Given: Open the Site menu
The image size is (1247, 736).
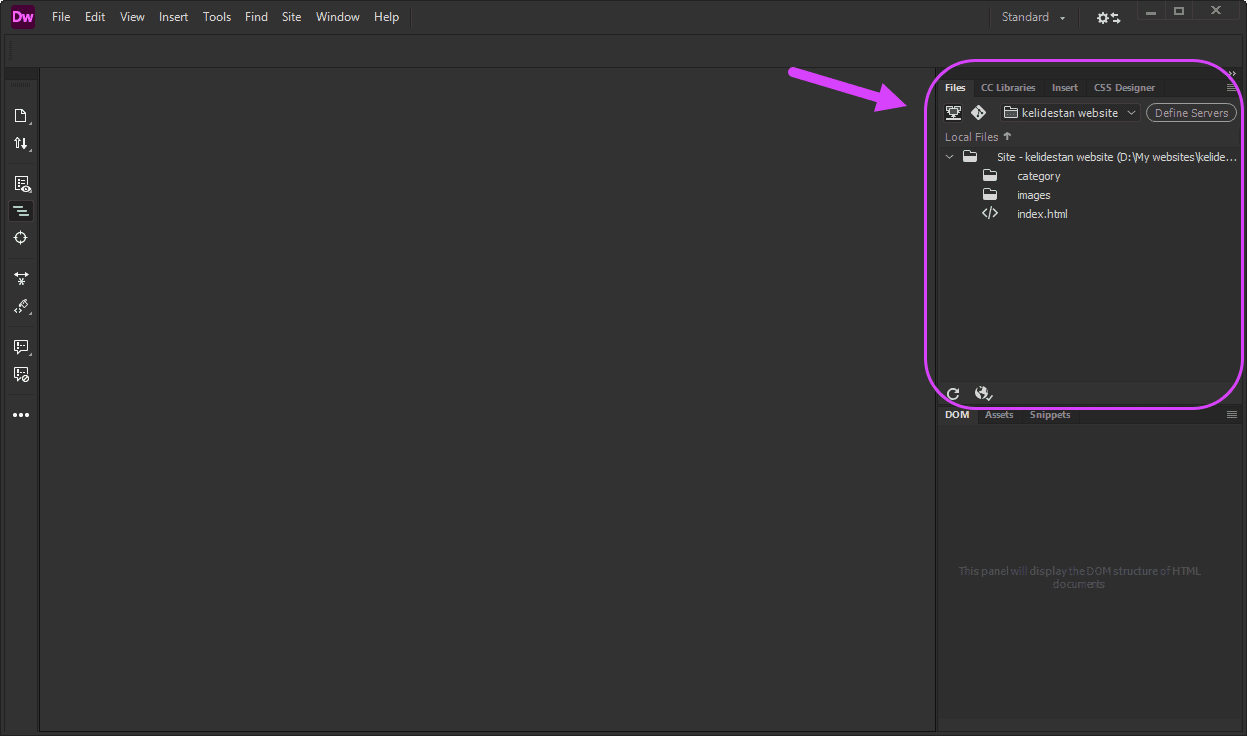Looking at the screenshot, I should click(291, 17).
